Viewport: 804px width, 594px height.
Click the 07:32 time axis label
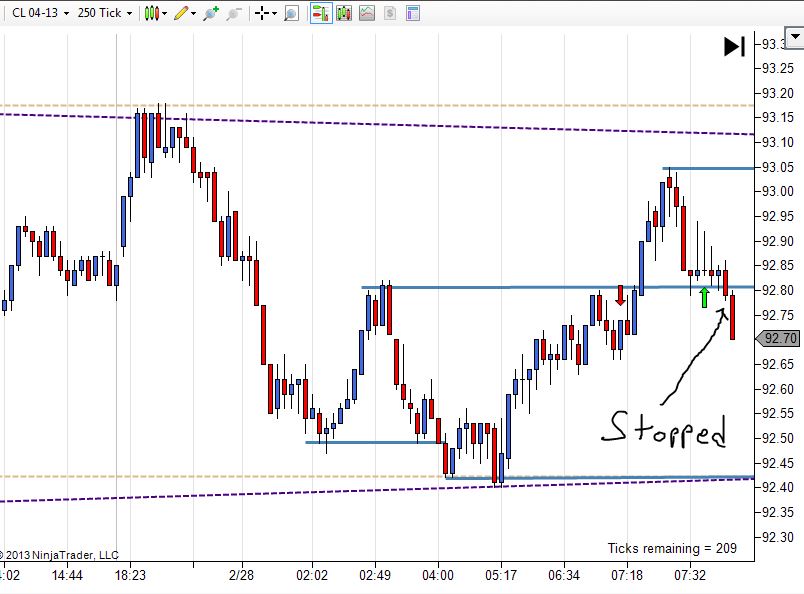[690, 575]
